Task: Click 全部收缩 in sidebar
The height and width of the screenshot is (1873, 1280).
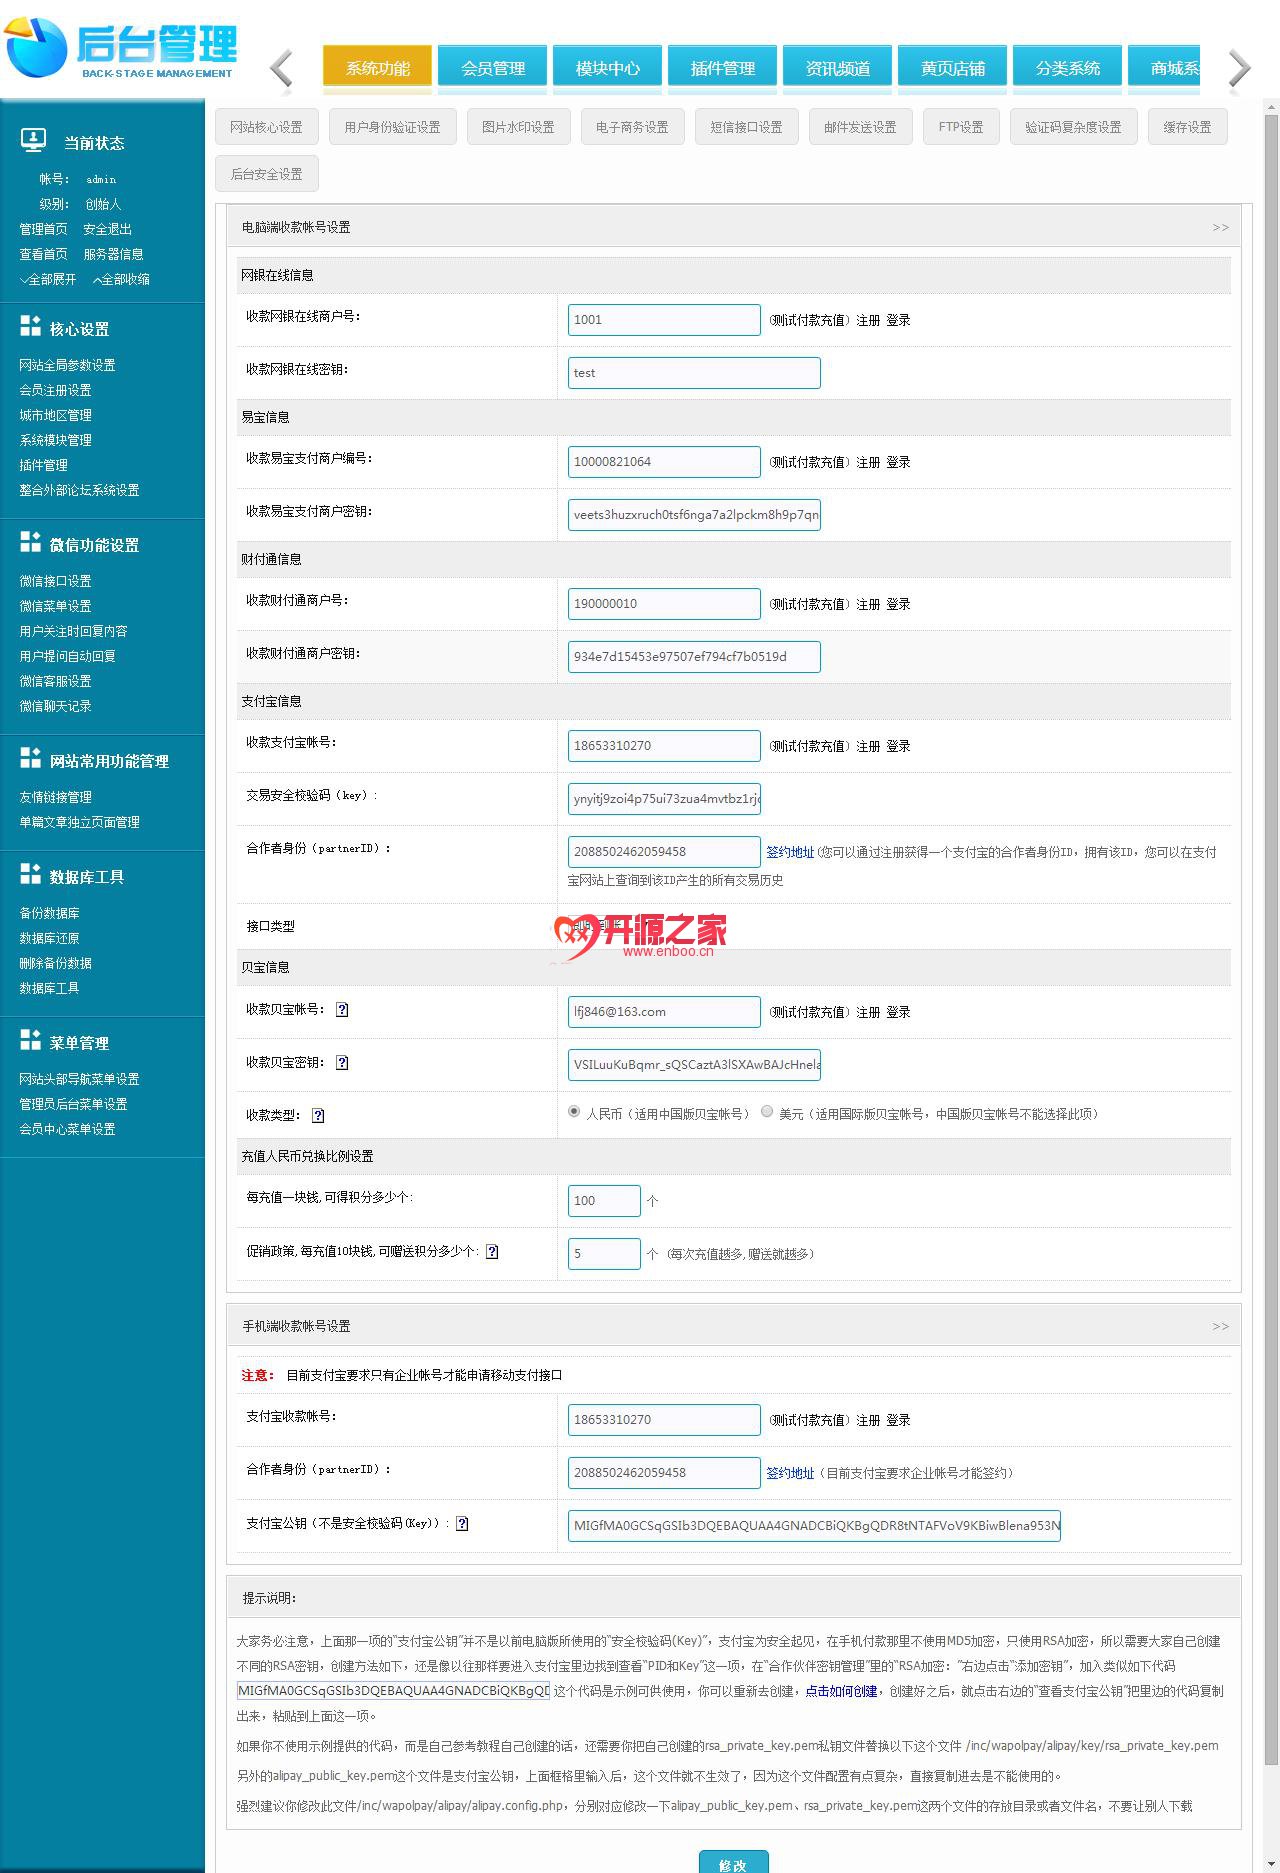Action: [x=121, y=280]
